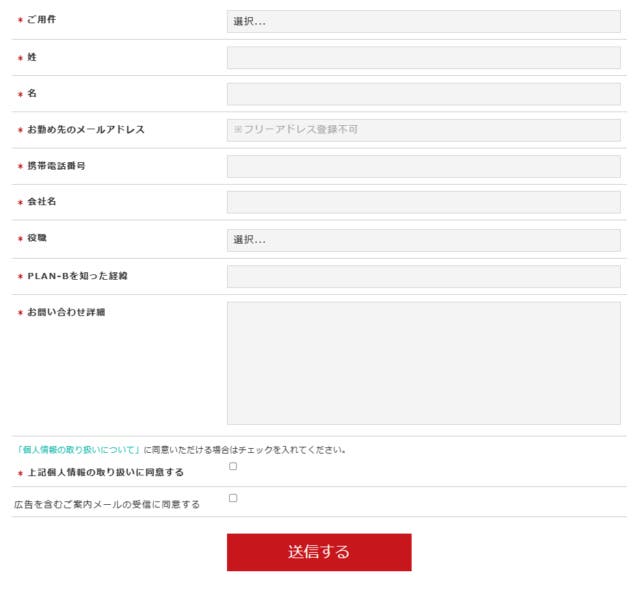
Task: Click the red 送信する button
Action: [318, 552]
